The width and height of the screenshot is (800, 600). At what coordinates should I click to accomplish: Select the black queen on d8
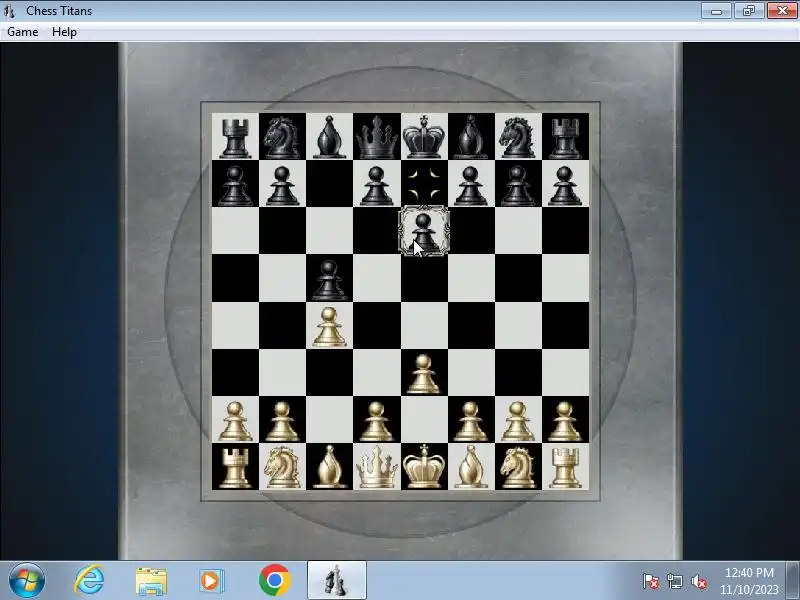(377, 137)
